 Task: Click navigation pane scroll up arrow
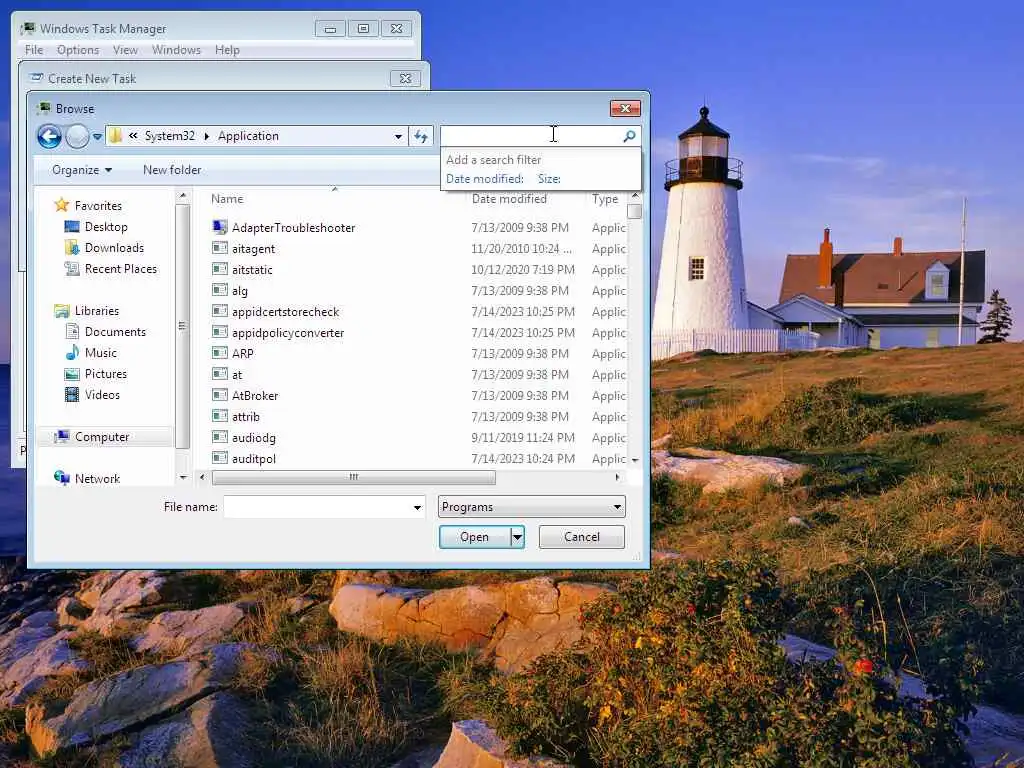point(183,195)
